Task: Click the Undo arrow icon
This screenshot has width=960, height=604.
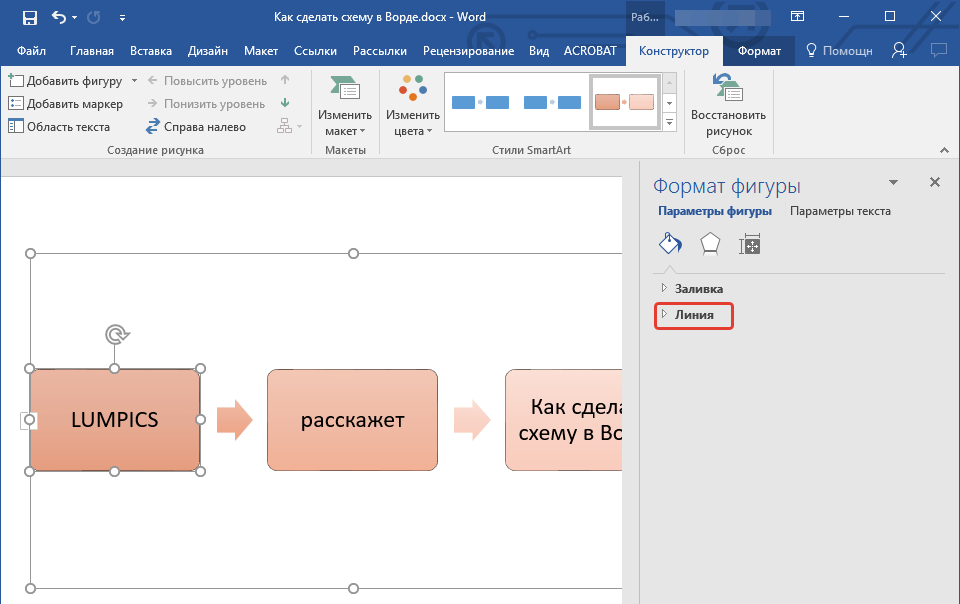Action: [x=59, y=17]
